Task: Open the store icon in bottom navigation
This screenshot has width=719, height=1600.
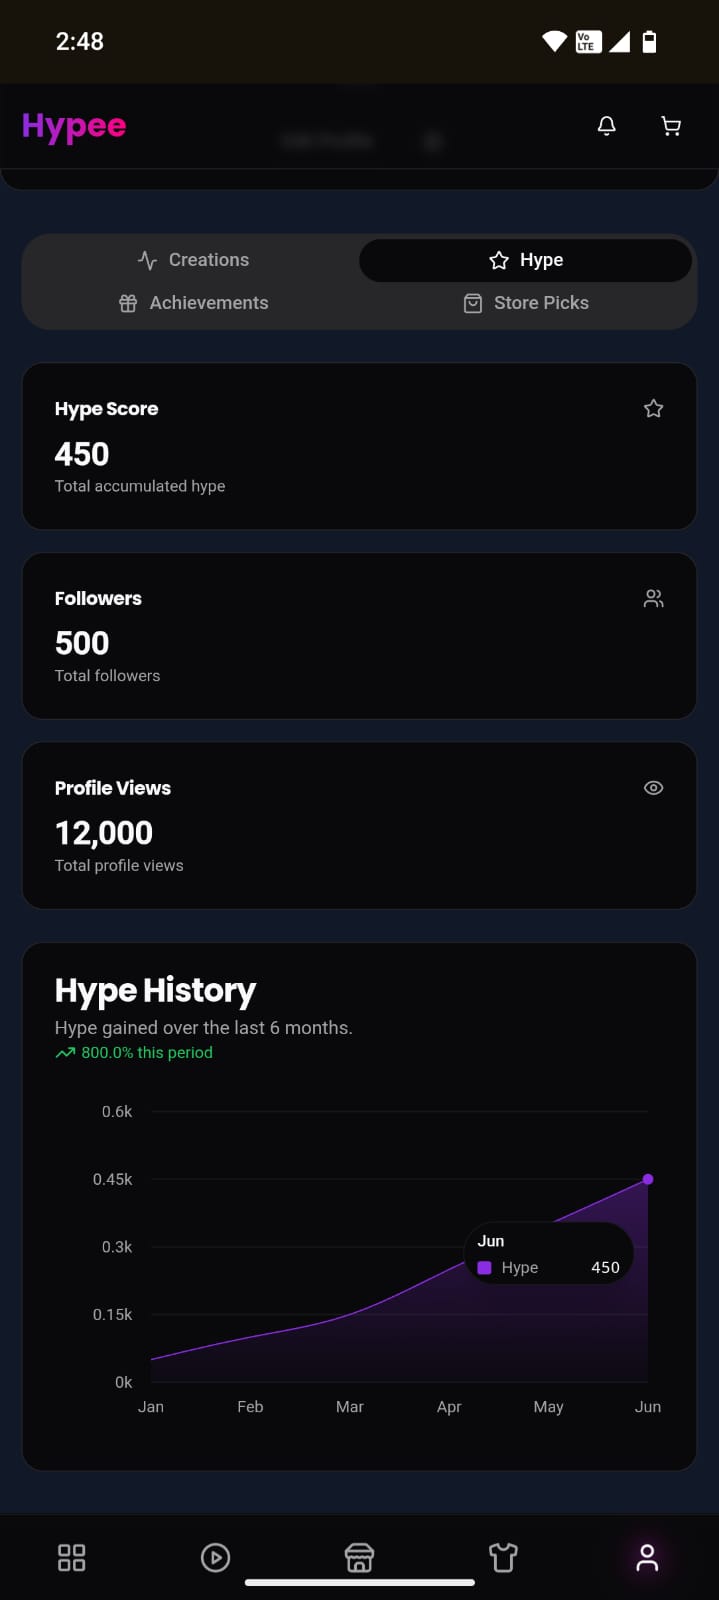Action: click(359, 1557)
